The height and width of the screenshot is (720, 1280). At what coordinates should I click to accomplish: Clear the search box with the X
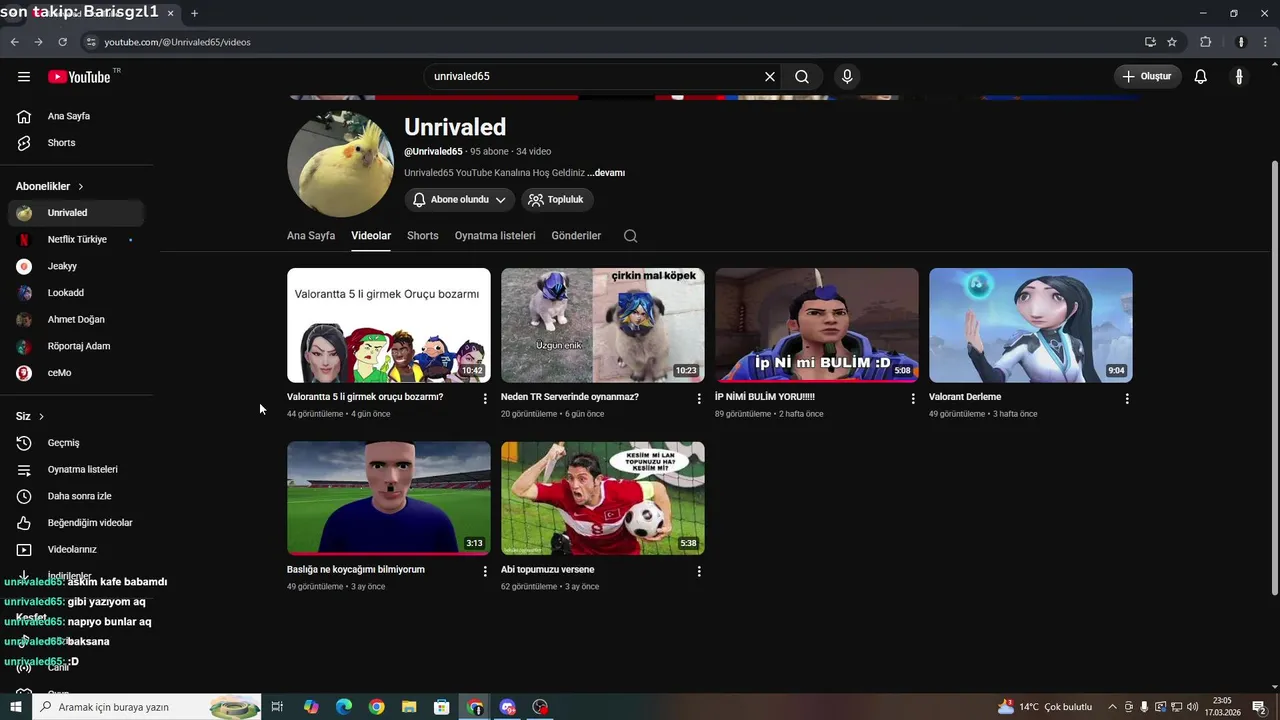click(x=770, y=77)
